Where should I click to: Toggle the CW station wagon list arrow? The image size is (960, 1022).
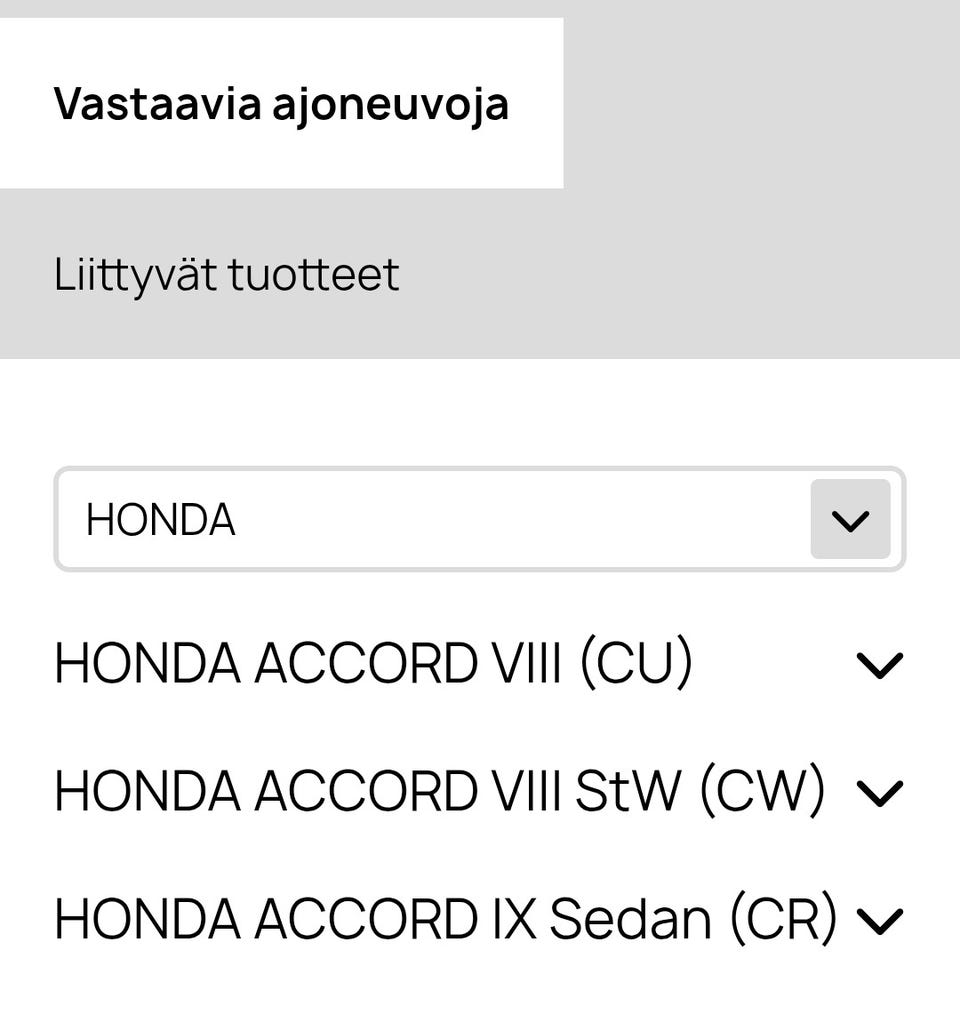coord(880,793)
